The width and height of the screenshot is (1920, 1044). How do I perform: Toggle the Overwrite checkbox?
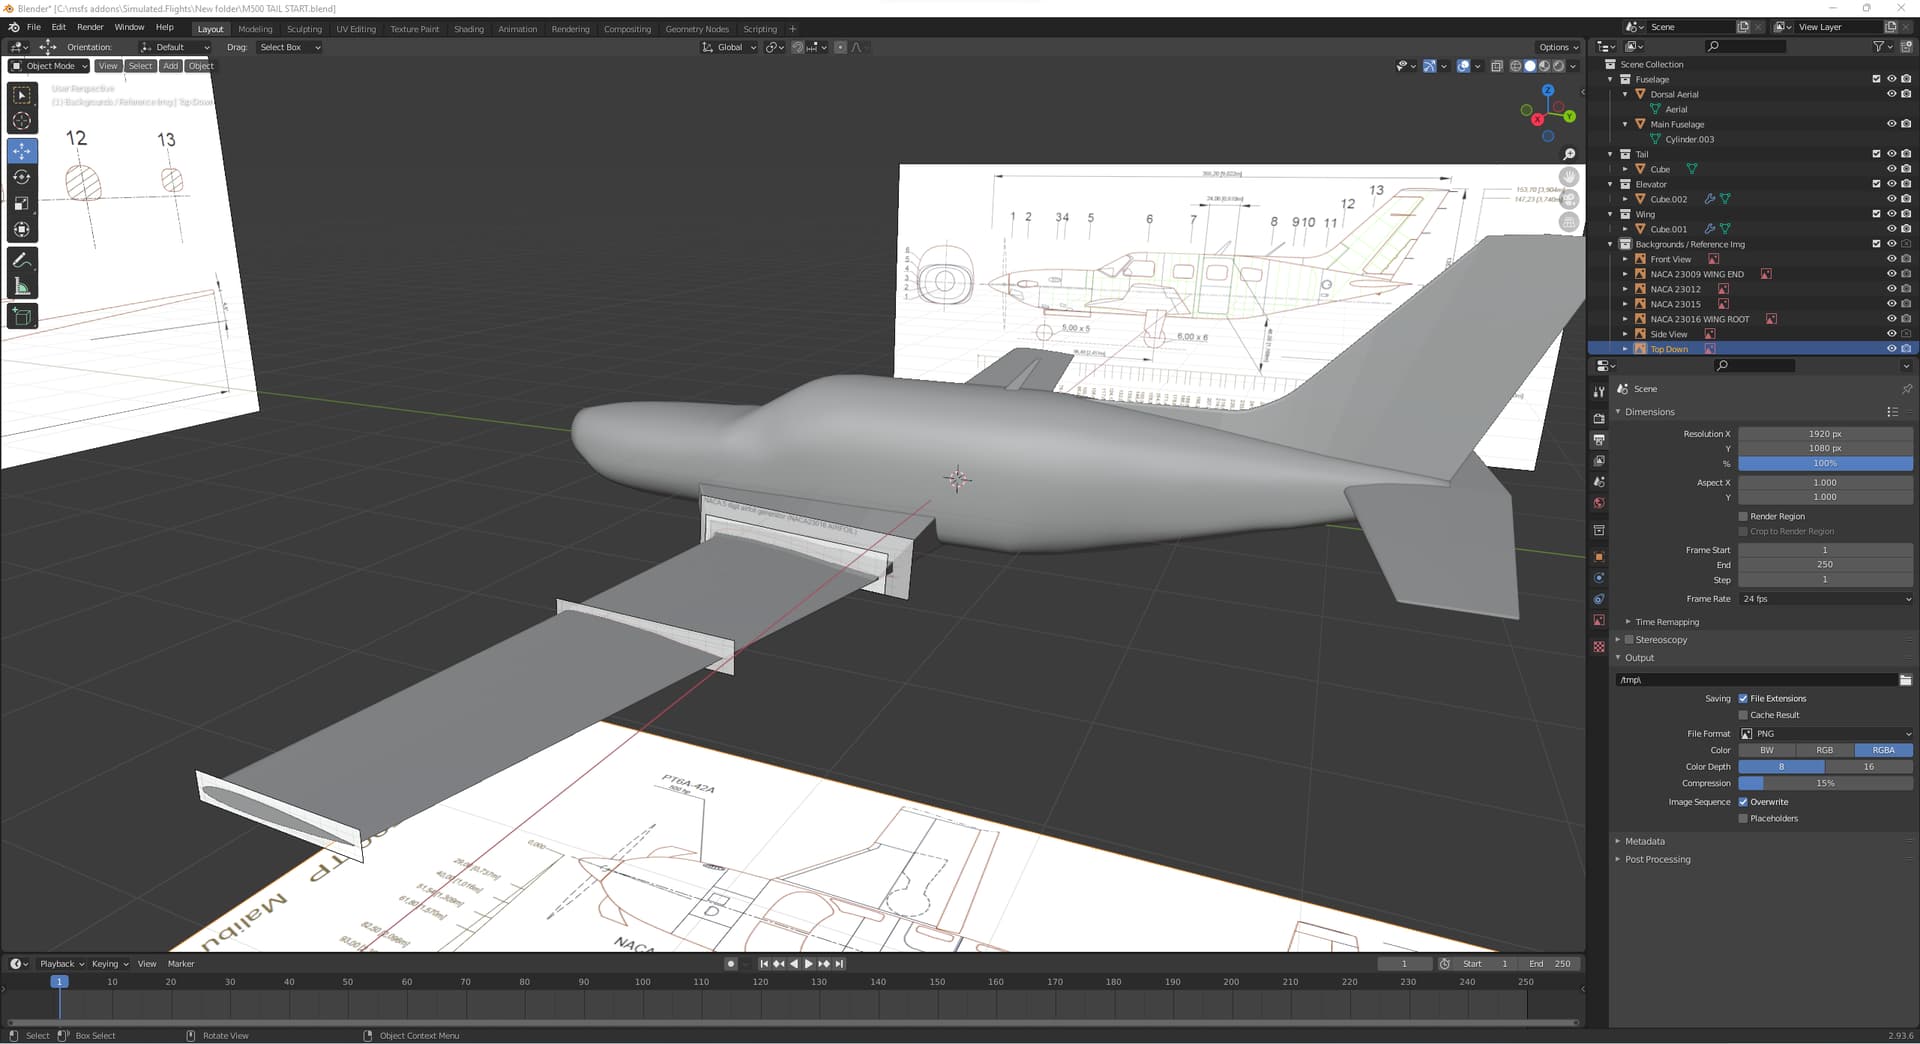click(x=1743, y=802)
